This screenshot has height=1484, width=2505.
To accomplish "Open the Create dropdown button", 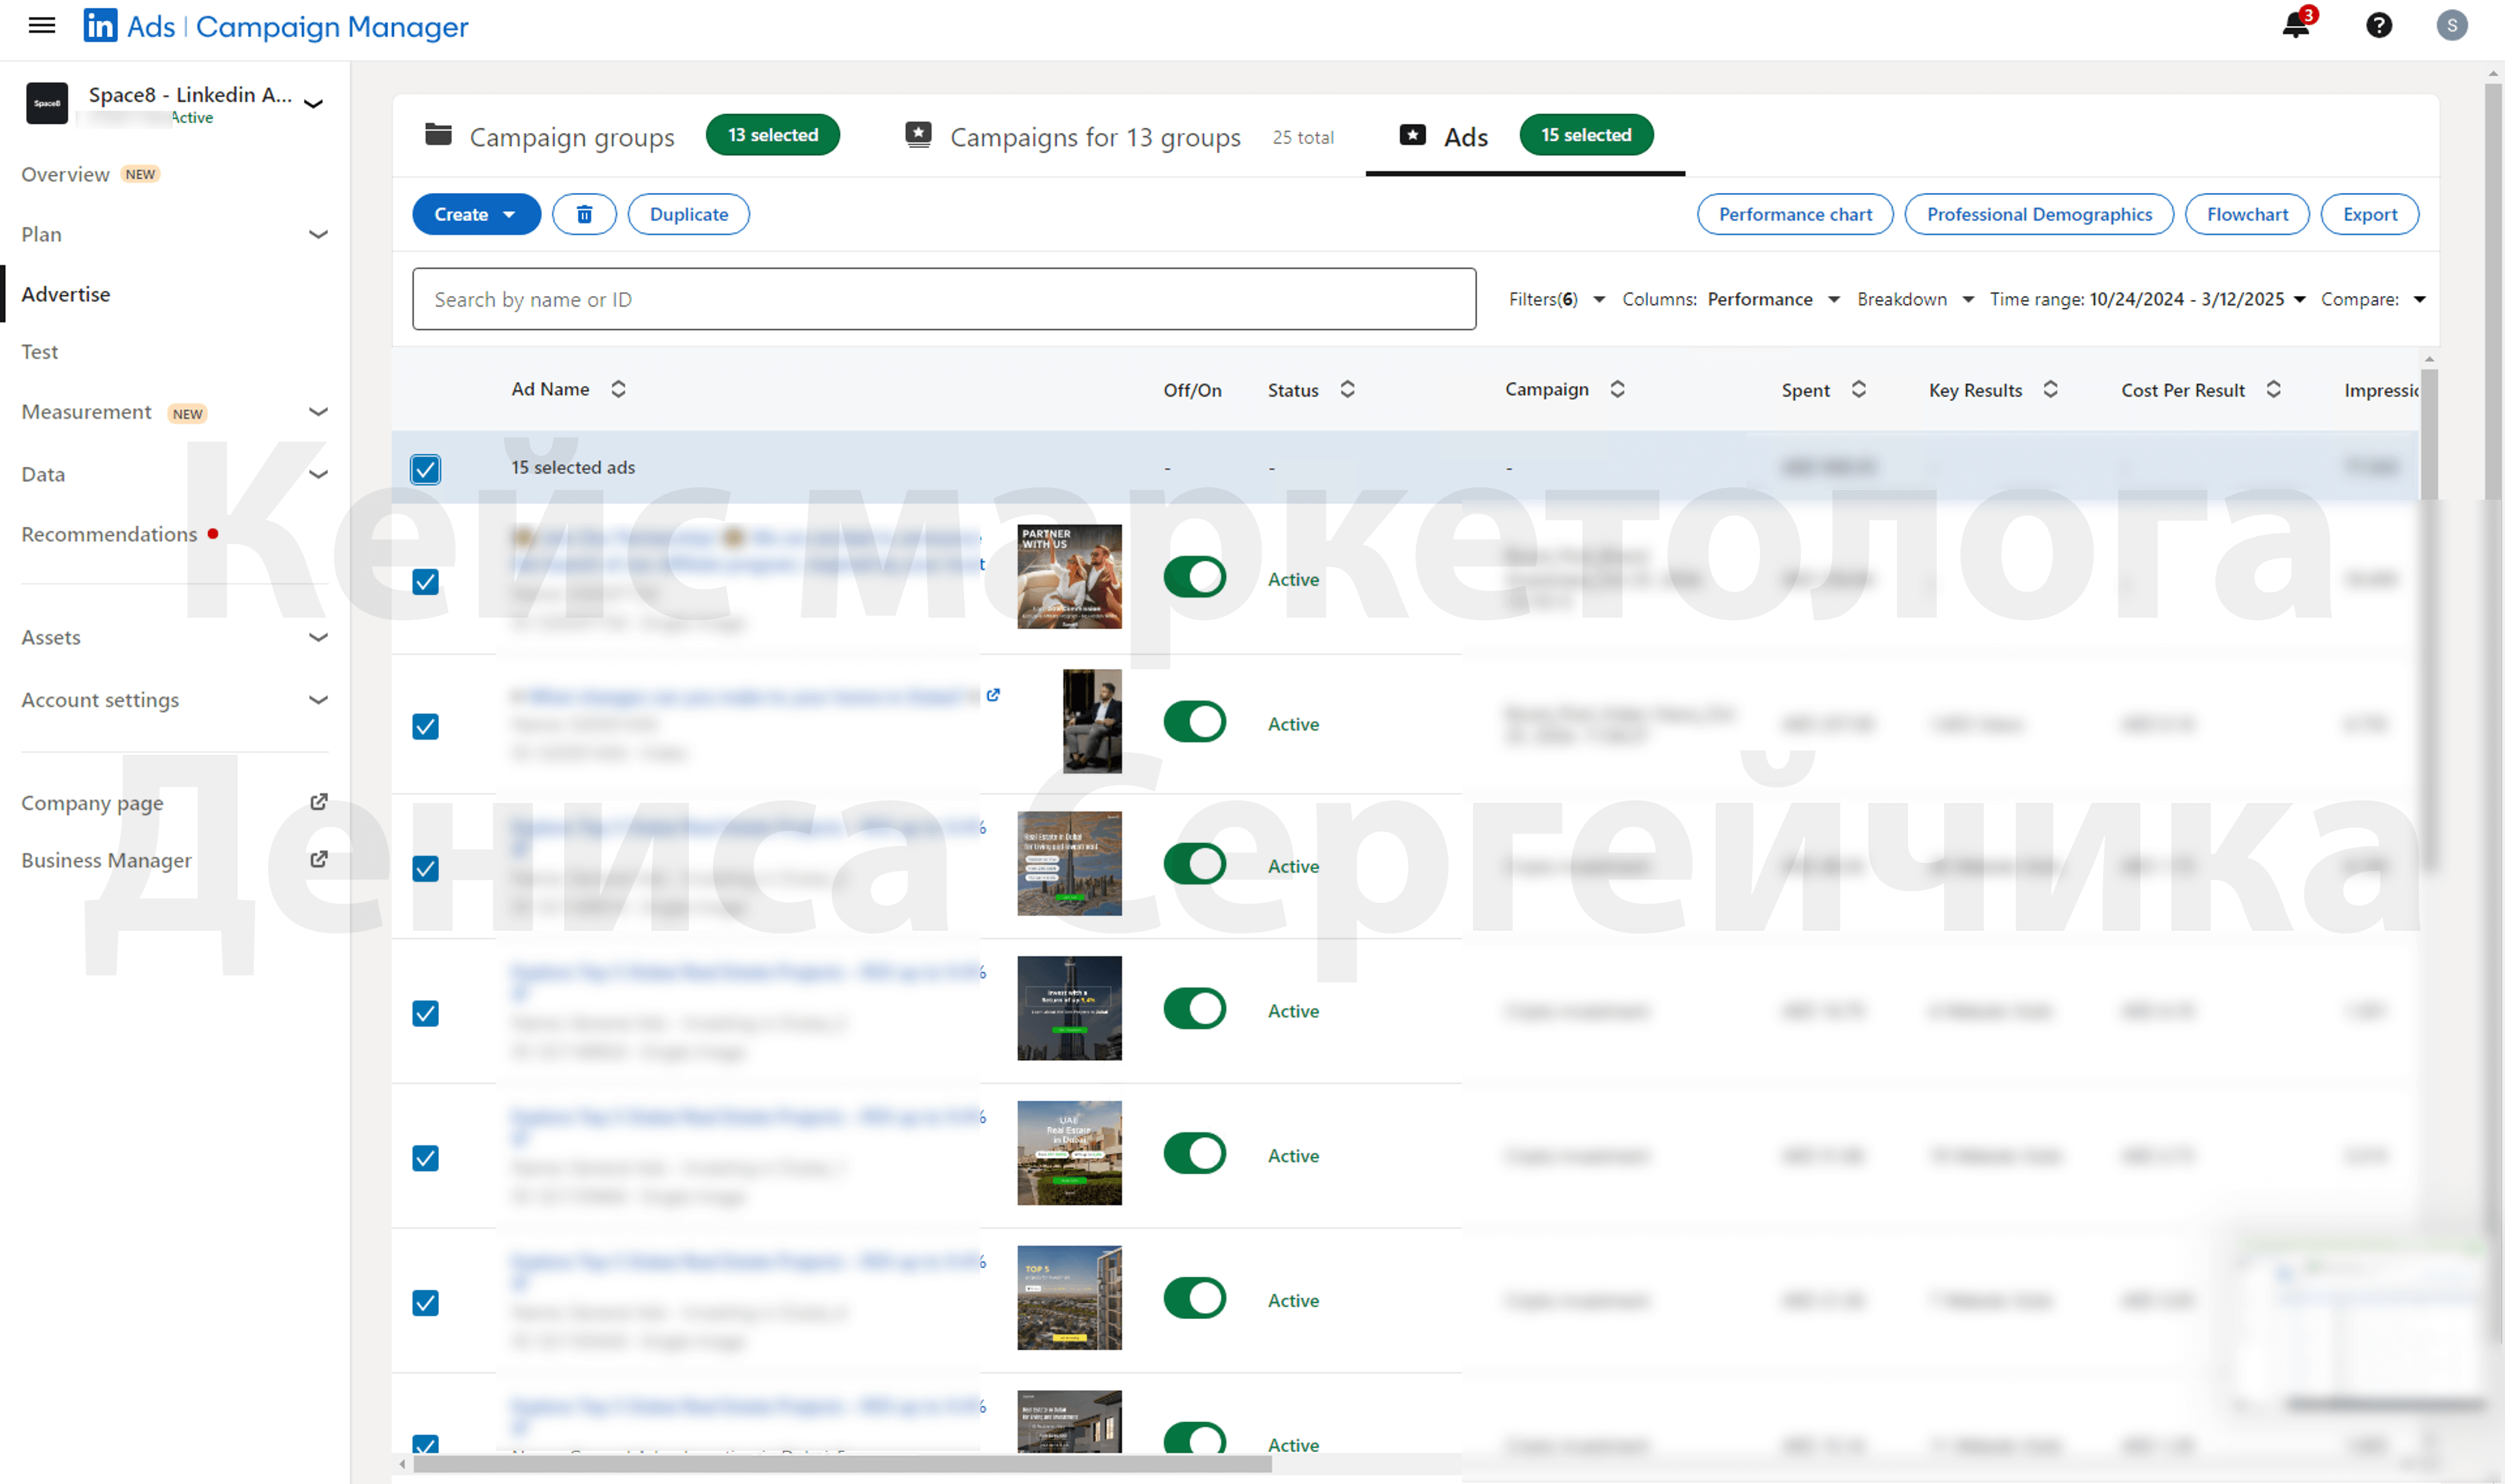I will click(x=476, y=214).
